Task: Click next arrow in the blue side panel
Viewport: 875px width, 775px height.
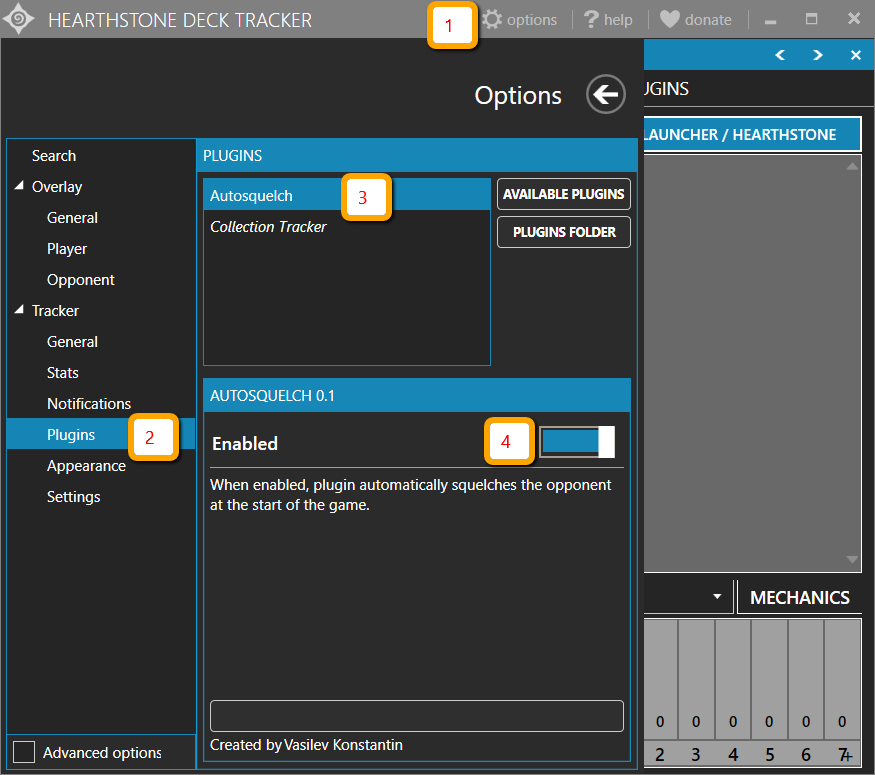Action: (x=818, y=55)
